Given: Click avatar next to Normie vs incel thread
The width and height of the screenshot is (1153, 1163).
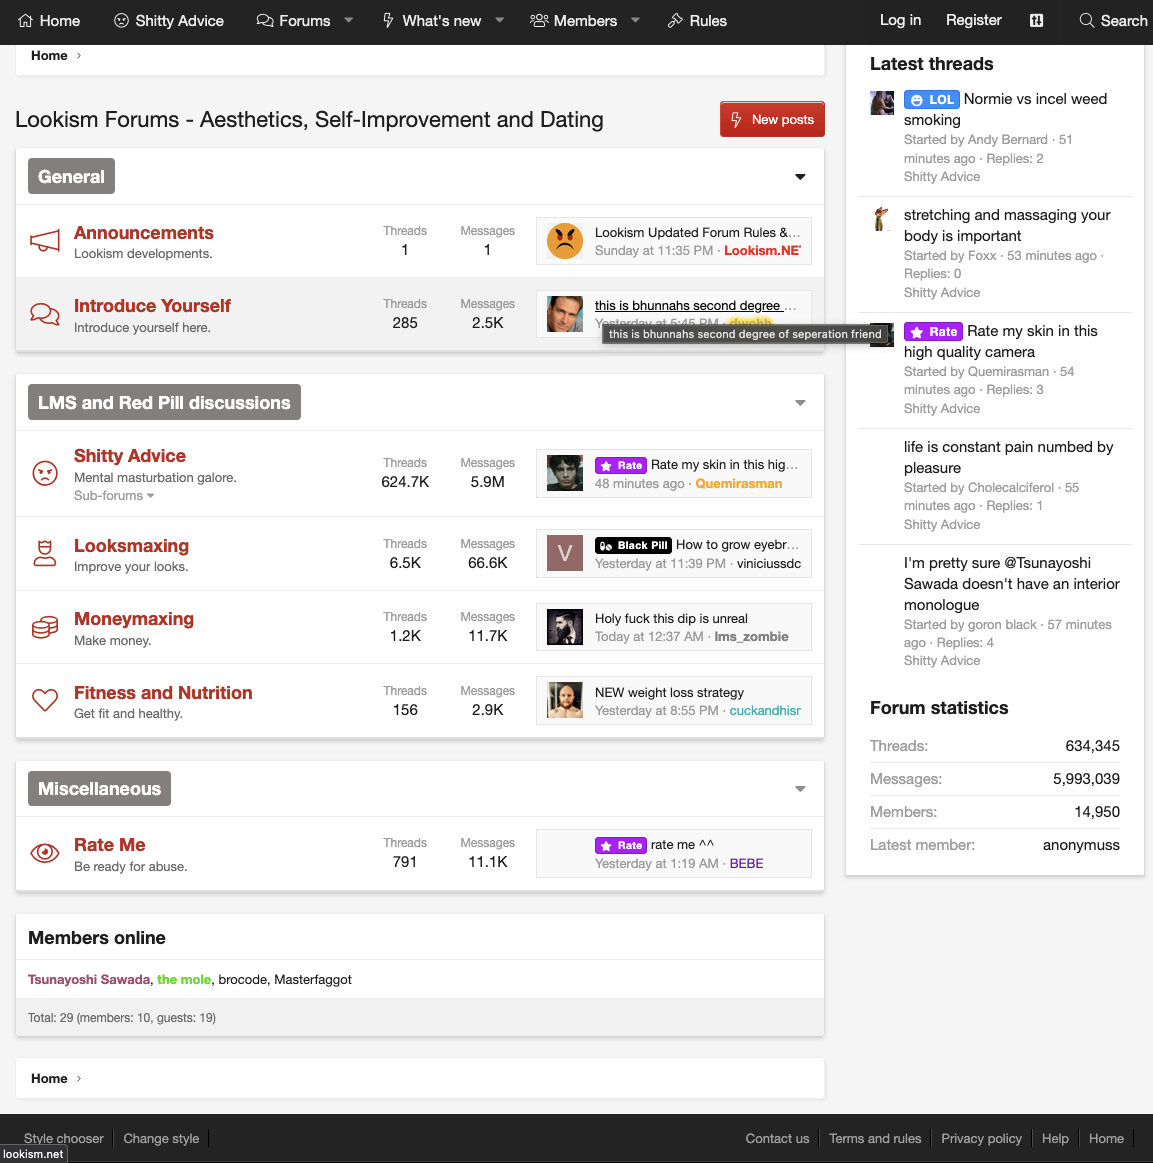Looking at the screenshot, I should click(x=882, y=102).
